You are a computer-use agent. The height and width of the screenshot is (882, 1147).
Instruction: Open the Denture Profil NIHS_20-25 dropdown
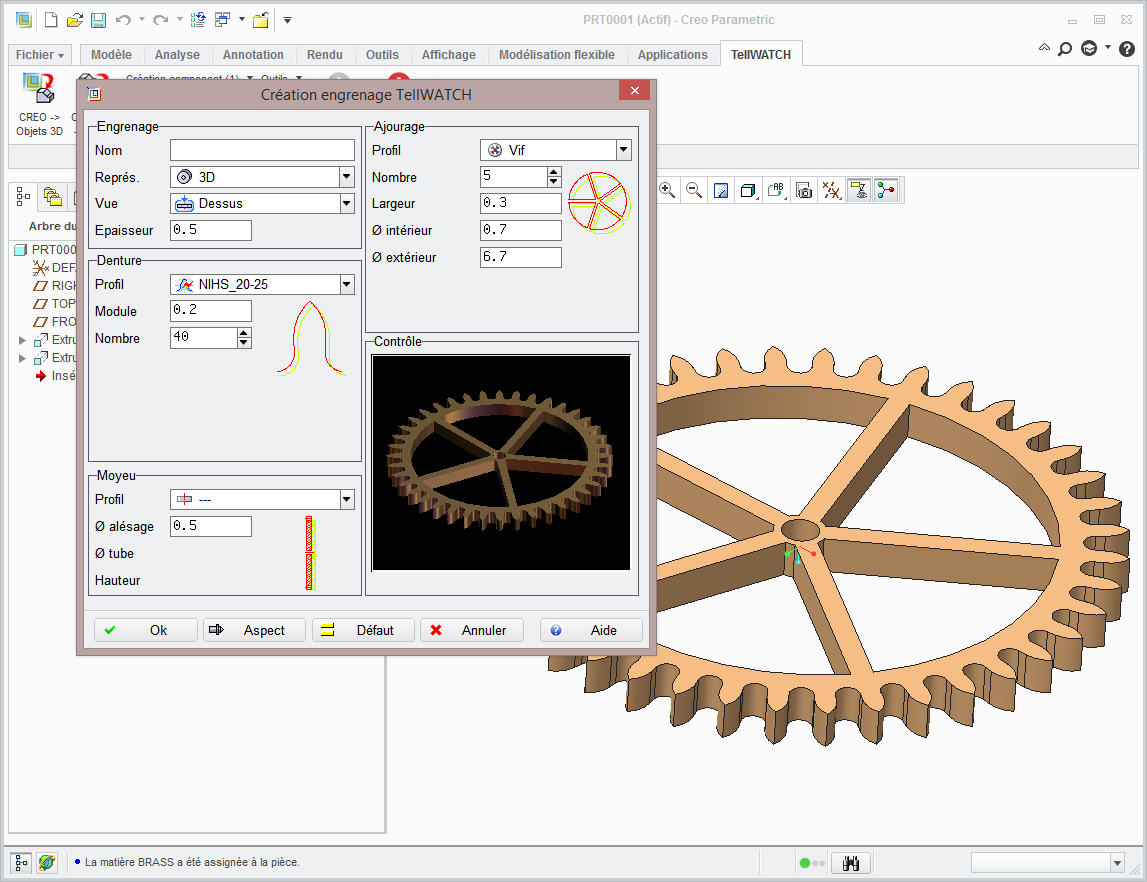pyautogui.click(x=346, y=285)
